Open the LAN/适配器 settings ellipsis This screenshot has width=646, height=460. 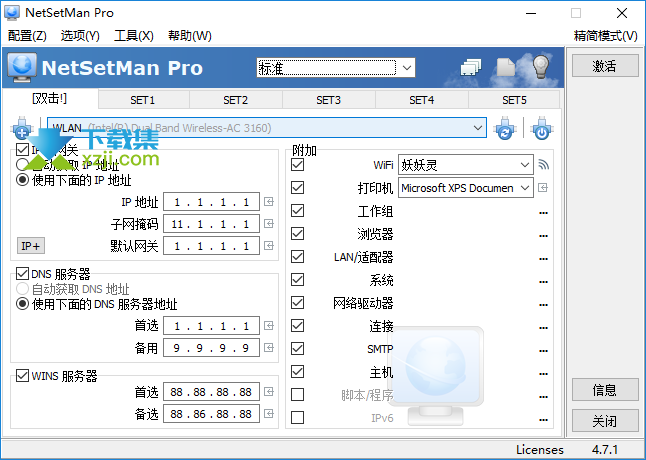click(x=543, y=259)
